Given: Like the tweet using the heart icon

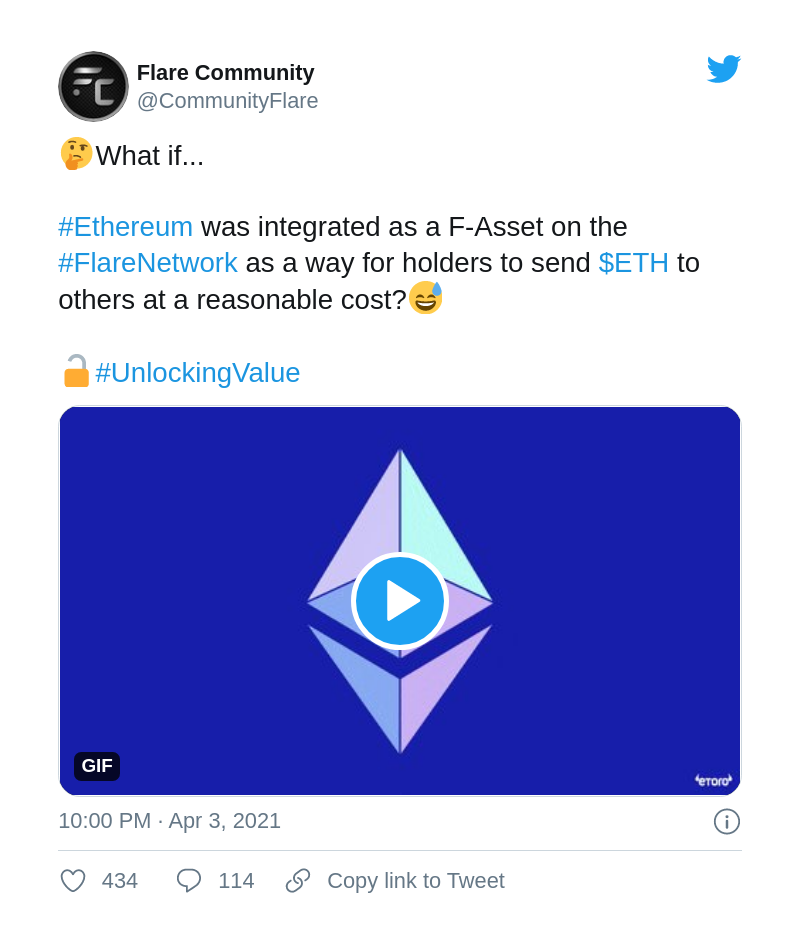Looking at the screenshot, I should coord(72,881).
